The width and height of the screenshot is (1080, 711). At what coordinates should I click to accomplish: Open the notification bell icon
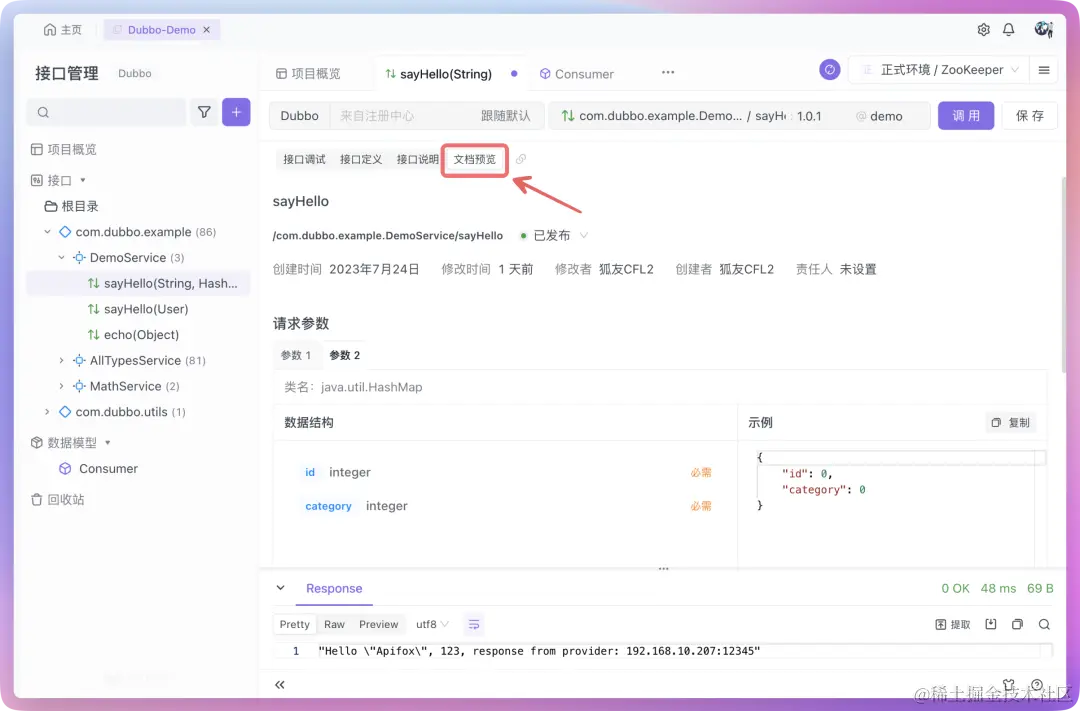pyautogui.click(x=1010, y=29)
